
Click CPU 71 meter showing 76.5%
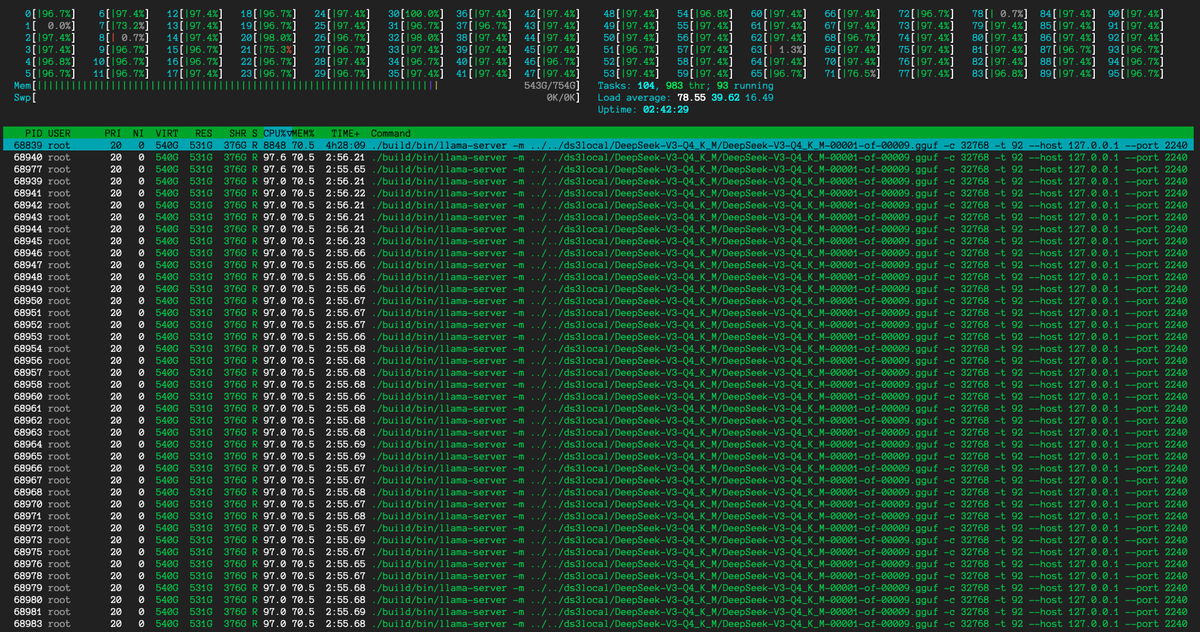(x=850, y=74)
